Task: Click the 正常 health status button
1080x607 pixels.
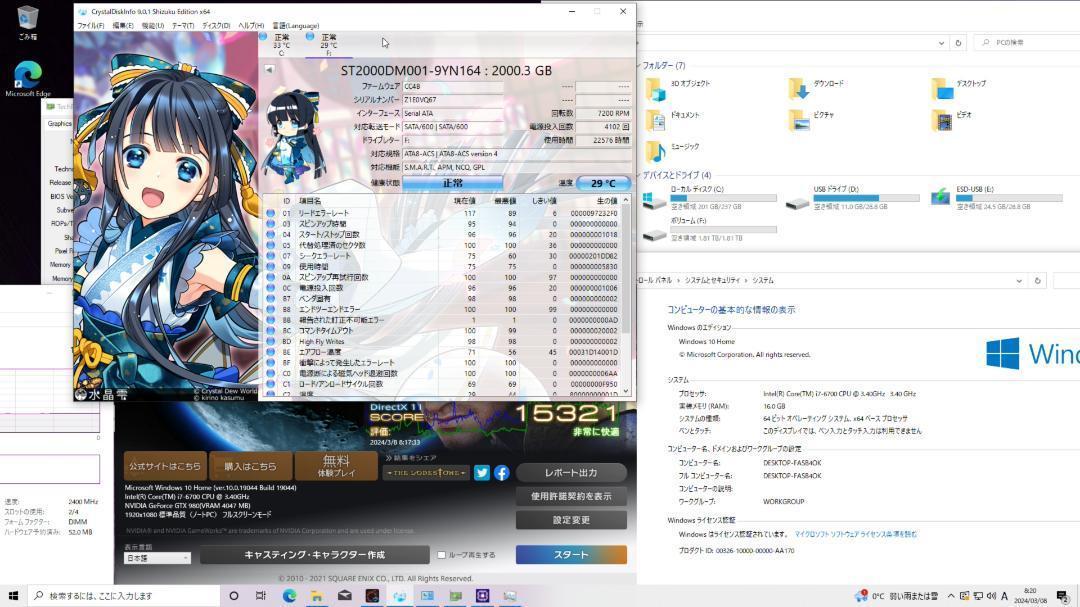Action: (453, 183)
